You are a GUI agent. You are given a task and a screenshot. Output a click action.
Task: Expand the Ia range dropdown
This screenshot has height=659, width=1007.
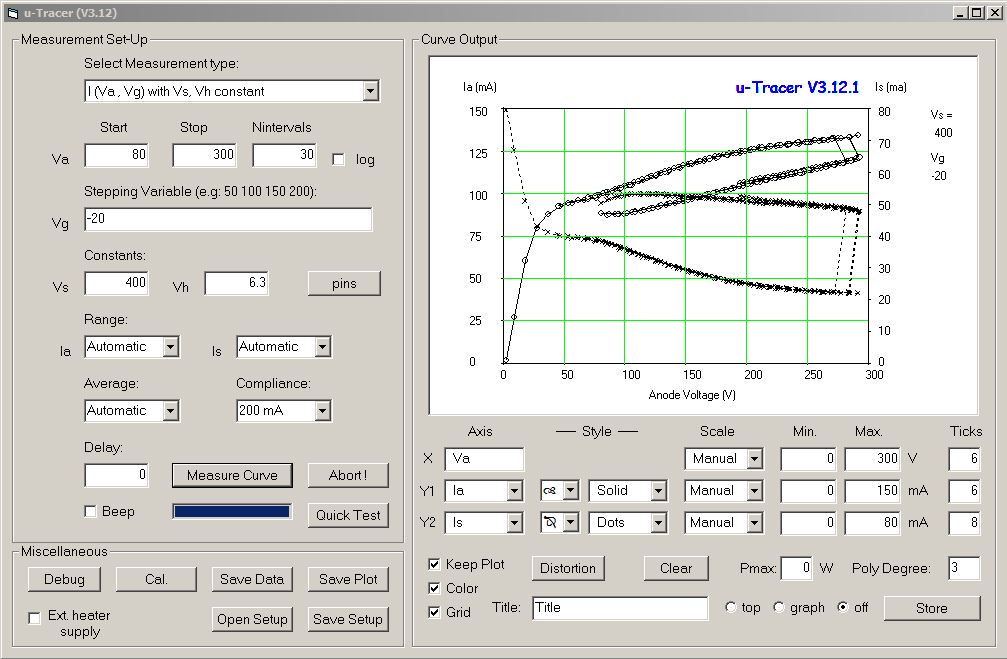(170, 347)
